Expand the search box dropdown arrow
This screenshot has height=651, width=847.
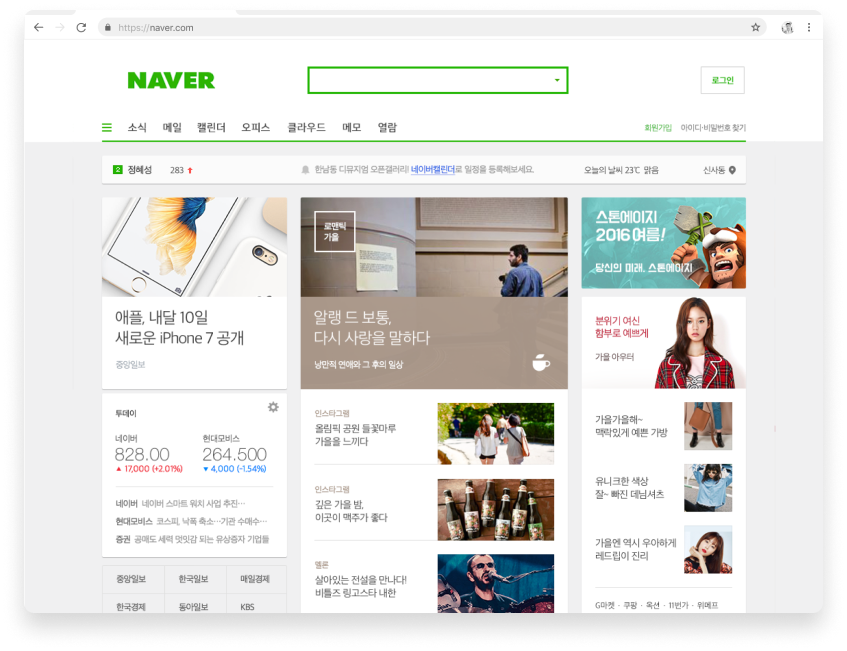[557, 80]
